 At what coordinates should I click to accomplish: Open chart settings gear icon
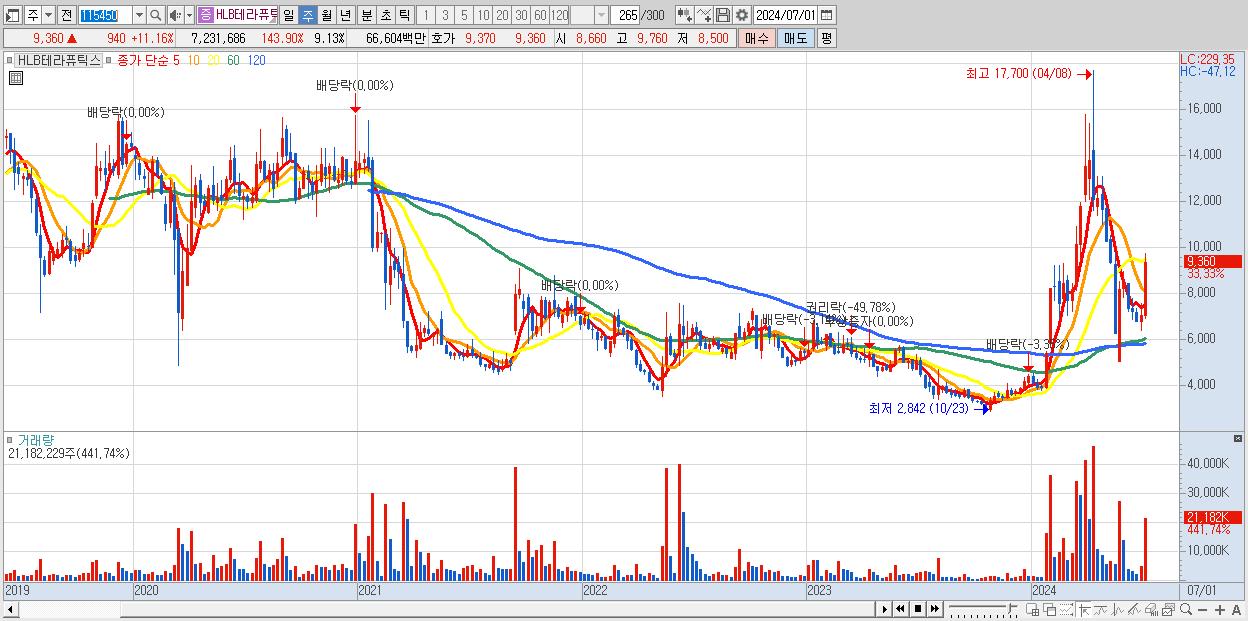[741, 15]
